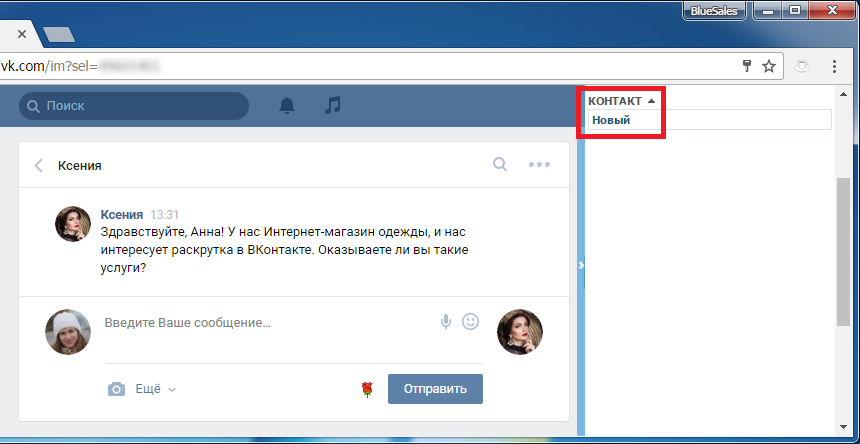The width and height of the screenshot is (860, 444).
Task: Click the key icon in address bar
Action: (745, 66)
